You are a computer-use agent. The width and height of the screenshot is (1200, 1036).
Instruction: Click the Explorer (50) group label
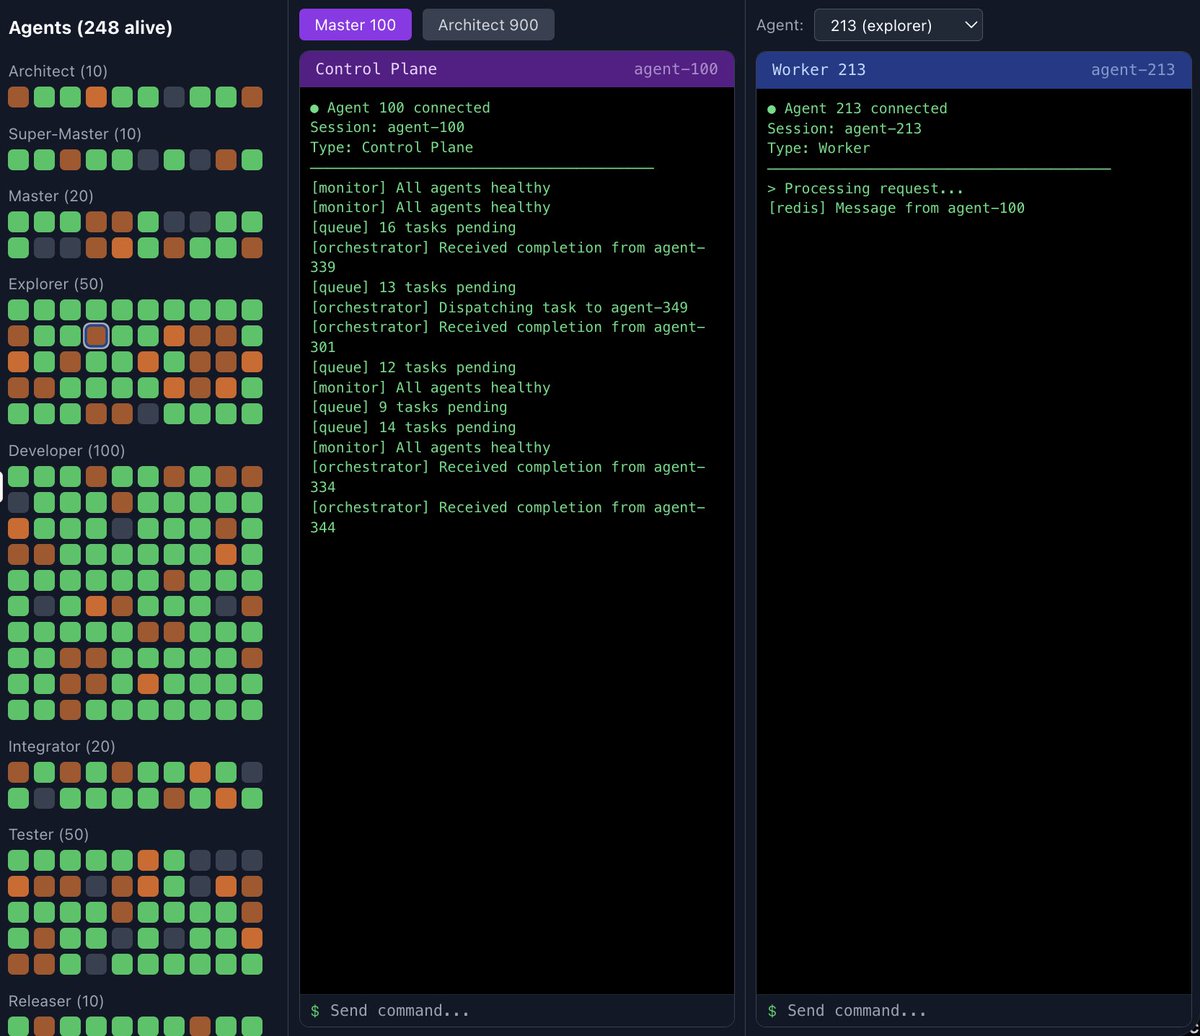(x=55, y=284)
